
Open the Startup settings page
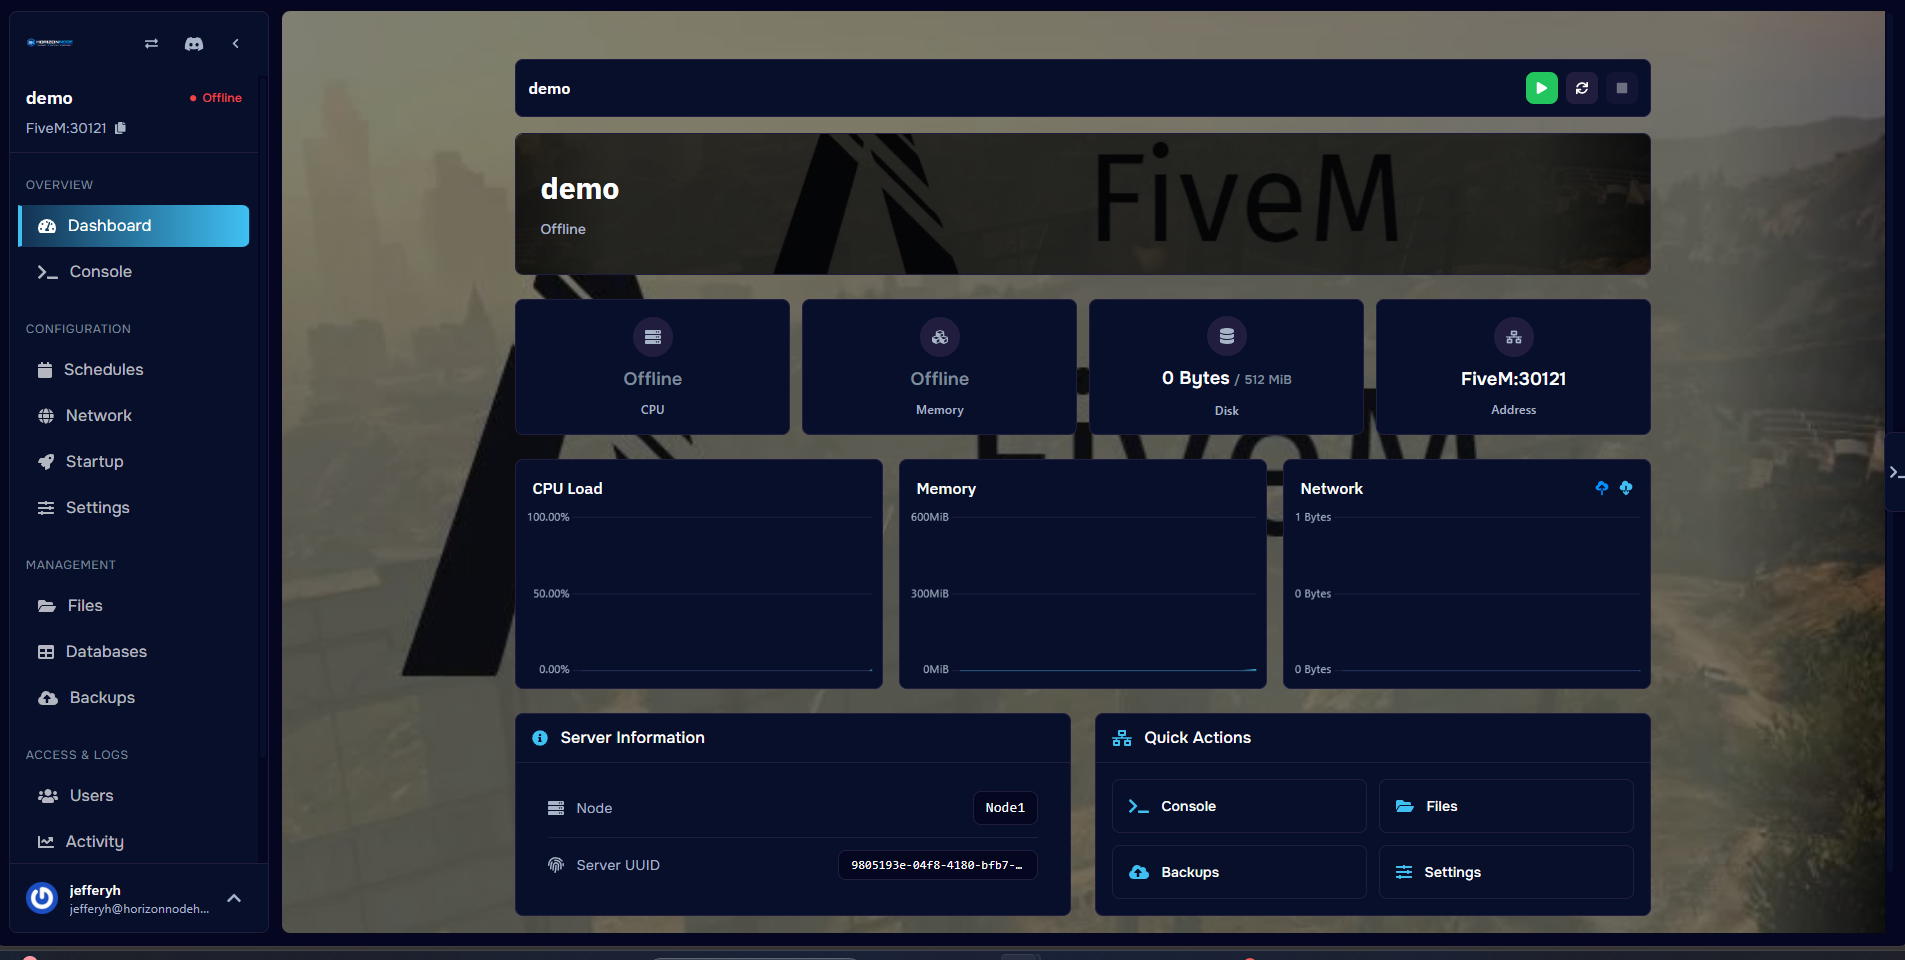click(x=134, y=462)
